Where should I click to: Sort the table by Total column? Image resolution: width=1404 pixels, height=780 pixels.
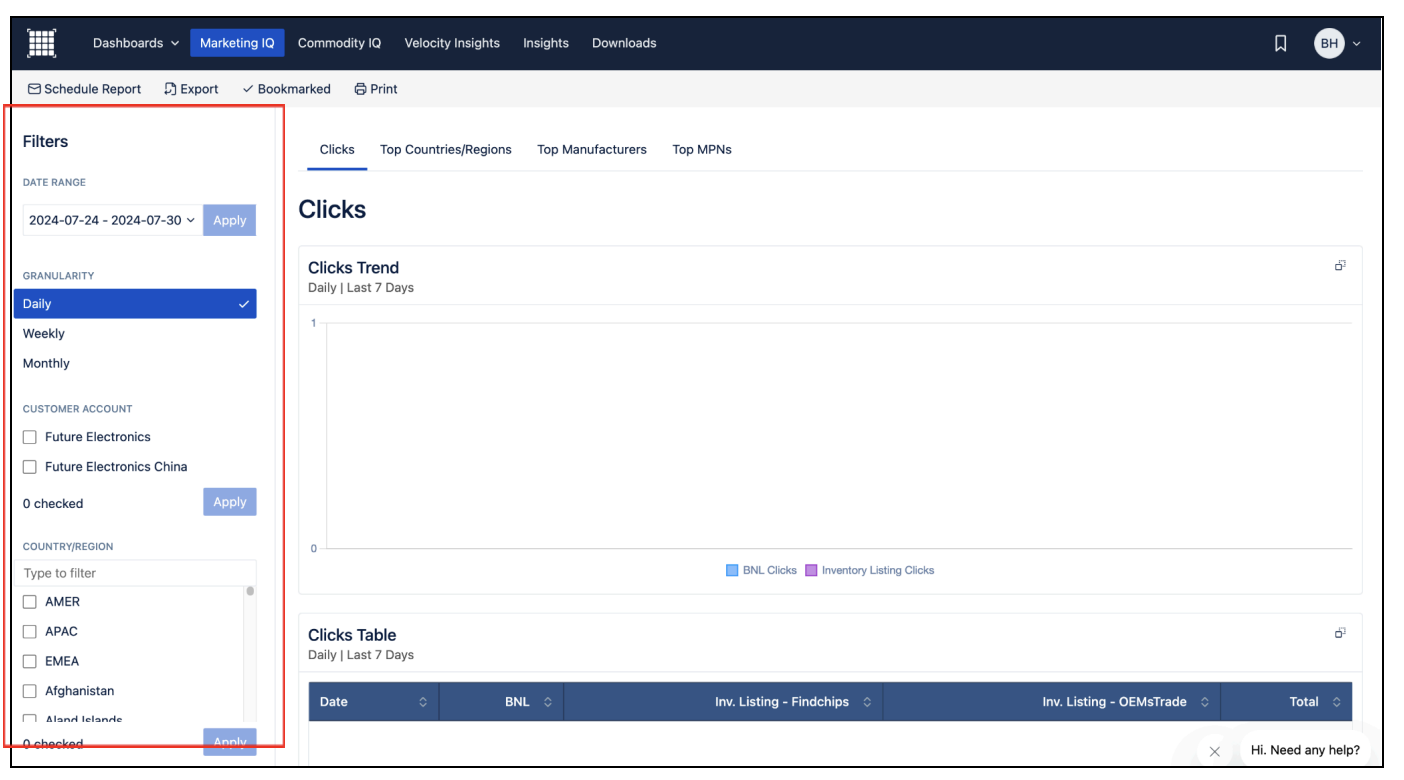1339,702
